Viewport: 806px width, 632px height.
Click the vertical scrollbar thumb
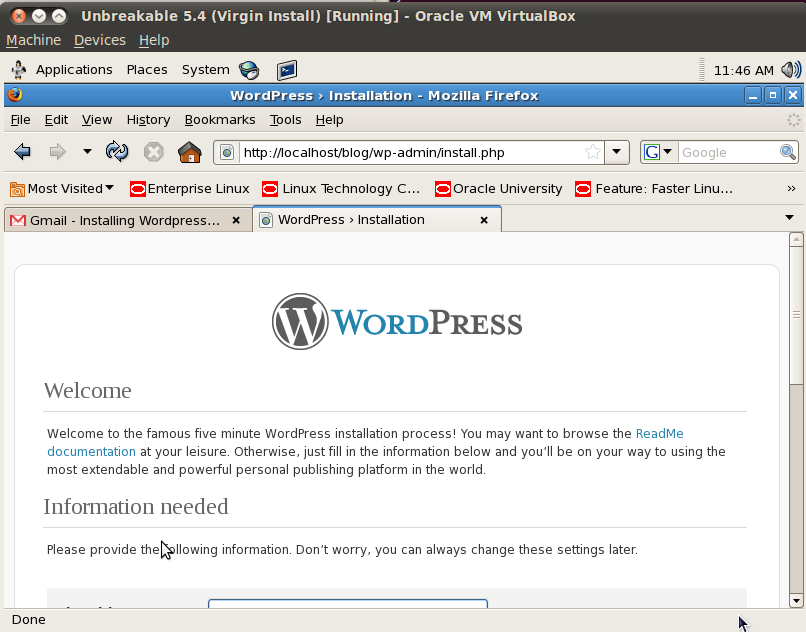[x=796, y=315]
